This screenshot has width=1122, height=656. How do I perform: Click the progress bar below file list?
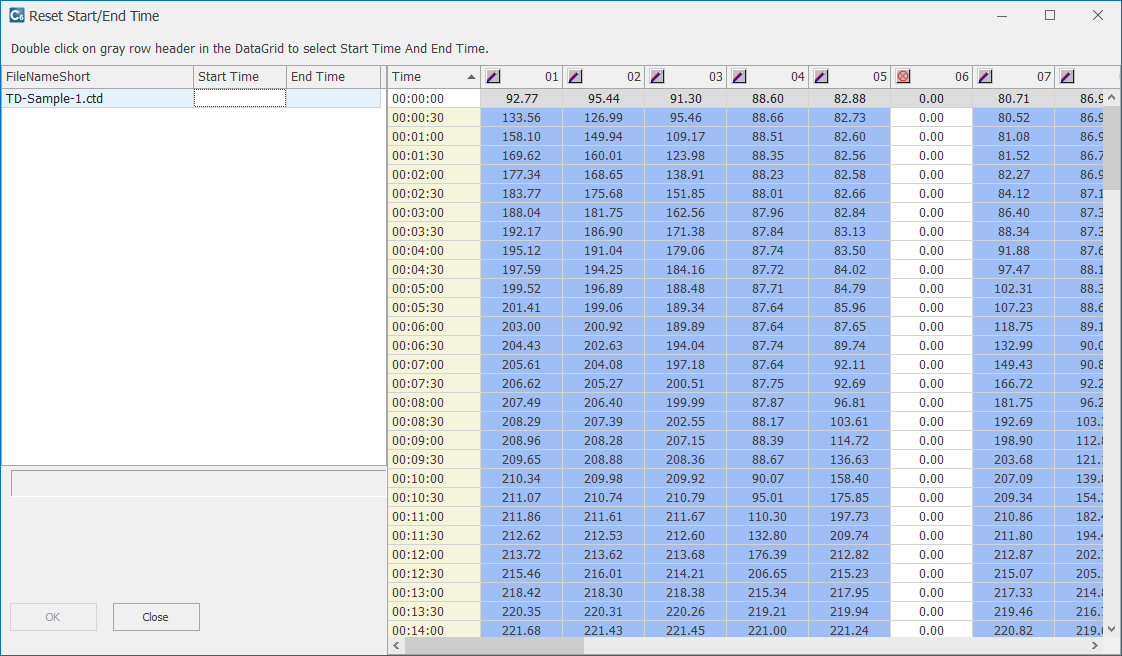(198, 483)
